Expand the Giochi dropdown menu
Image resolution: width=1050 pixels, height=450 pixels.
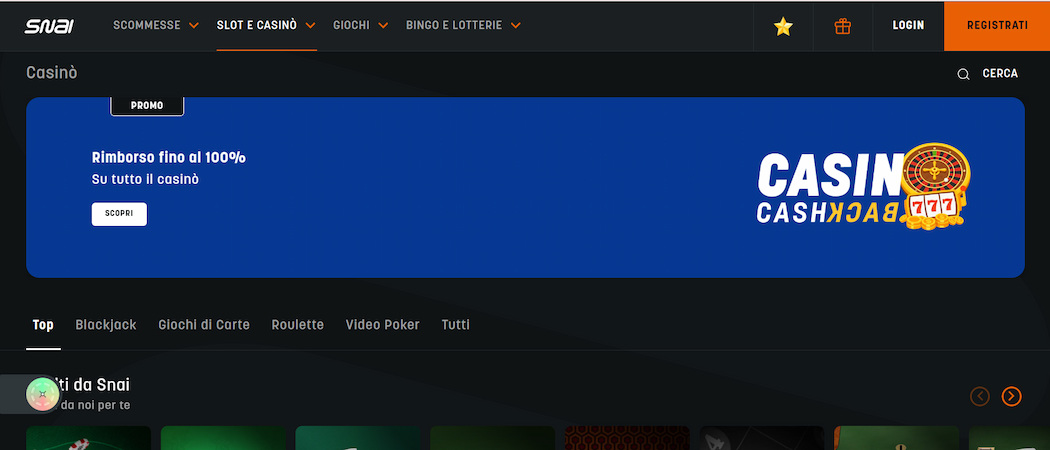(360, 25)
